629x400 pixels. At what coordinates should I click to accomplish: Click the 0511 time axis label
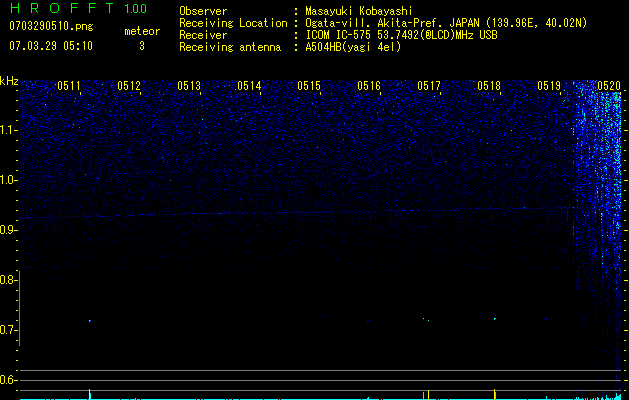click(x=69, y=85)
